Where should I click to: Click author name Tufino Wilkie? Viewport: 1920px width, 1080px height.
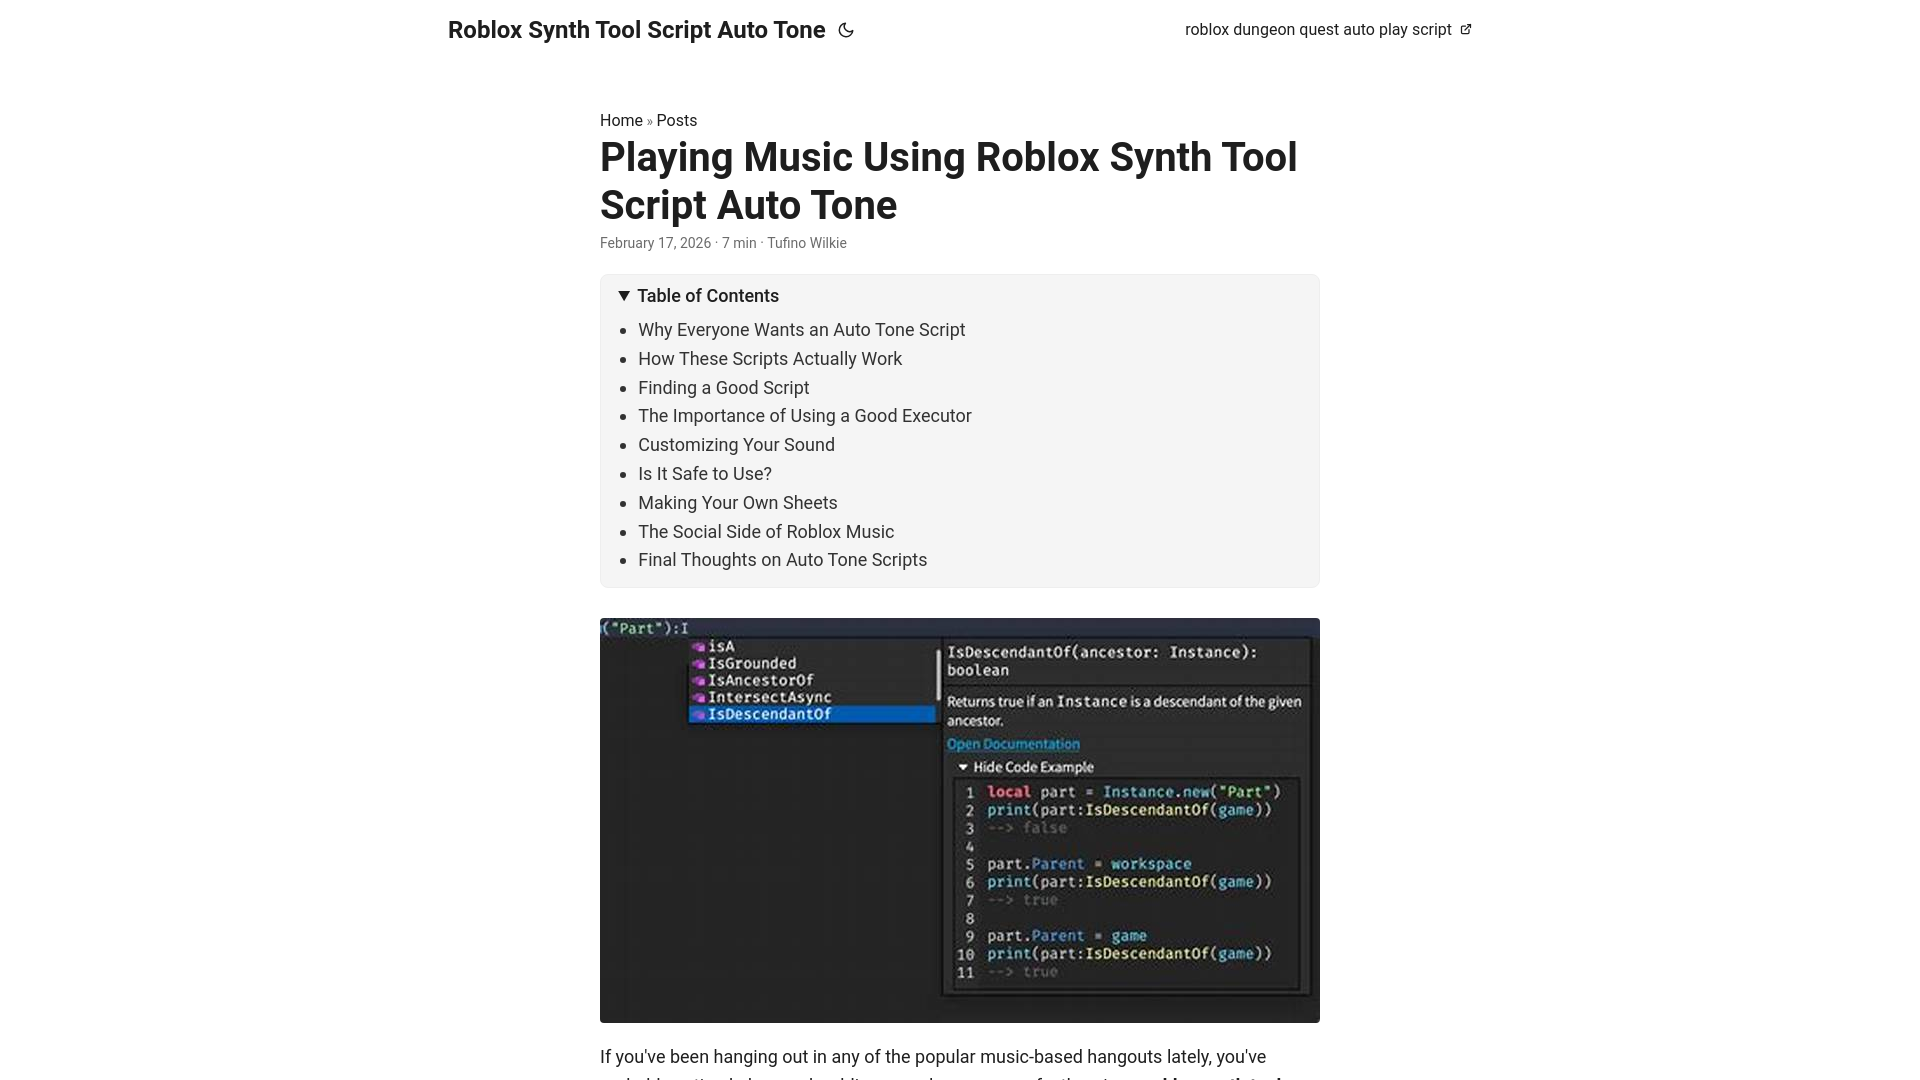(807, 243)
